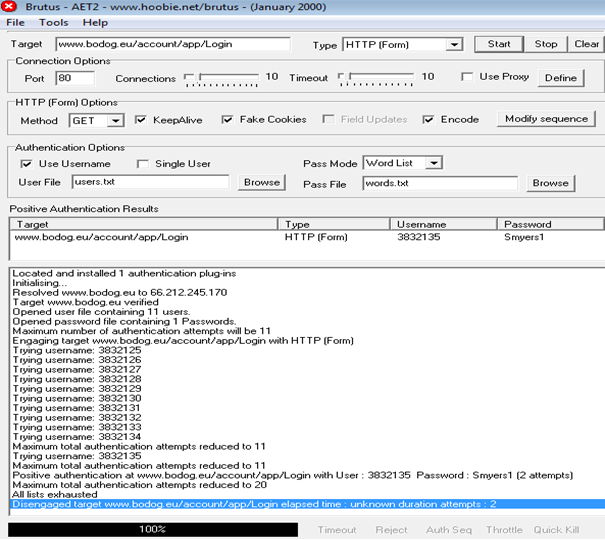The width and height of the screenshot is (605, 540).
Task: Click the Timeout slider
Action: coord(375,79)
